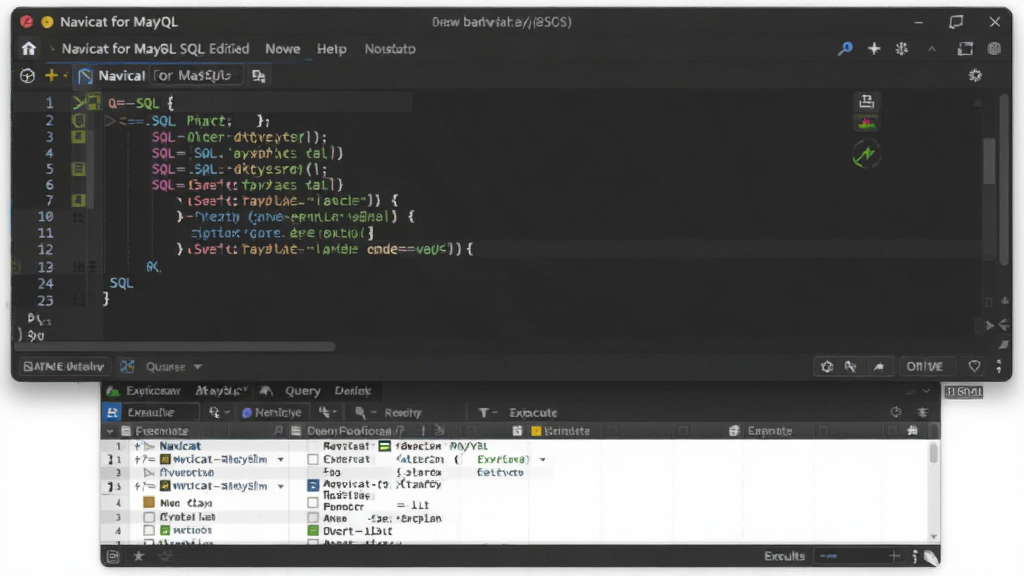Toggle the Ponocrr checkbox
The width and height of the screenshot is (1024, 576).
click(313, 503)
